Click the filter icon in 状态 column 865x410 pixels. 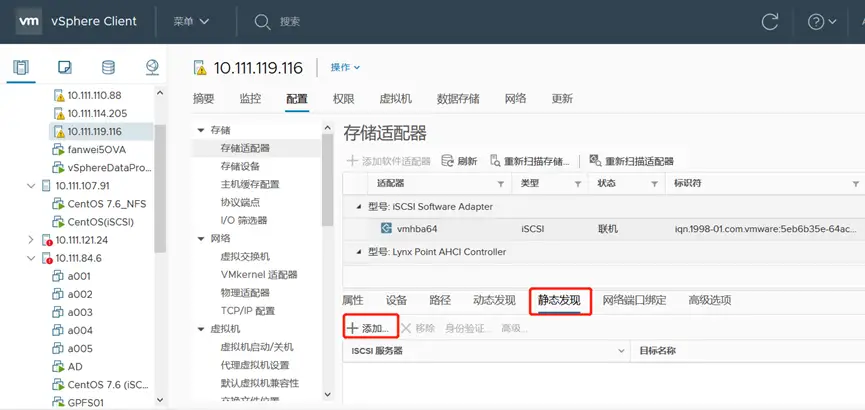coord(654,184)
